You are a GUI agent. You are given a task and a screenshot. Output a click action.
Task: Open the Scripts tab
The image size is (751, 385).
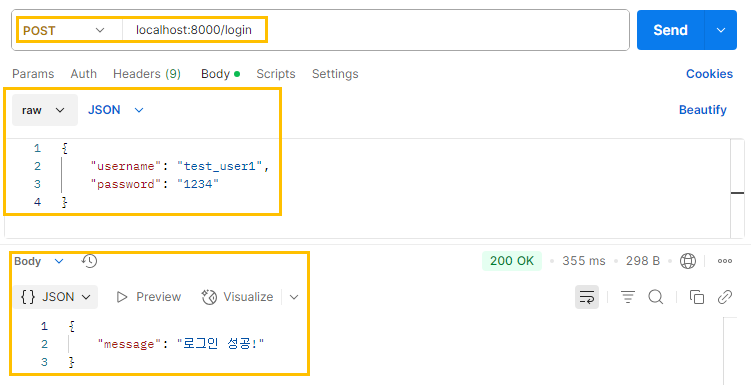275,74
